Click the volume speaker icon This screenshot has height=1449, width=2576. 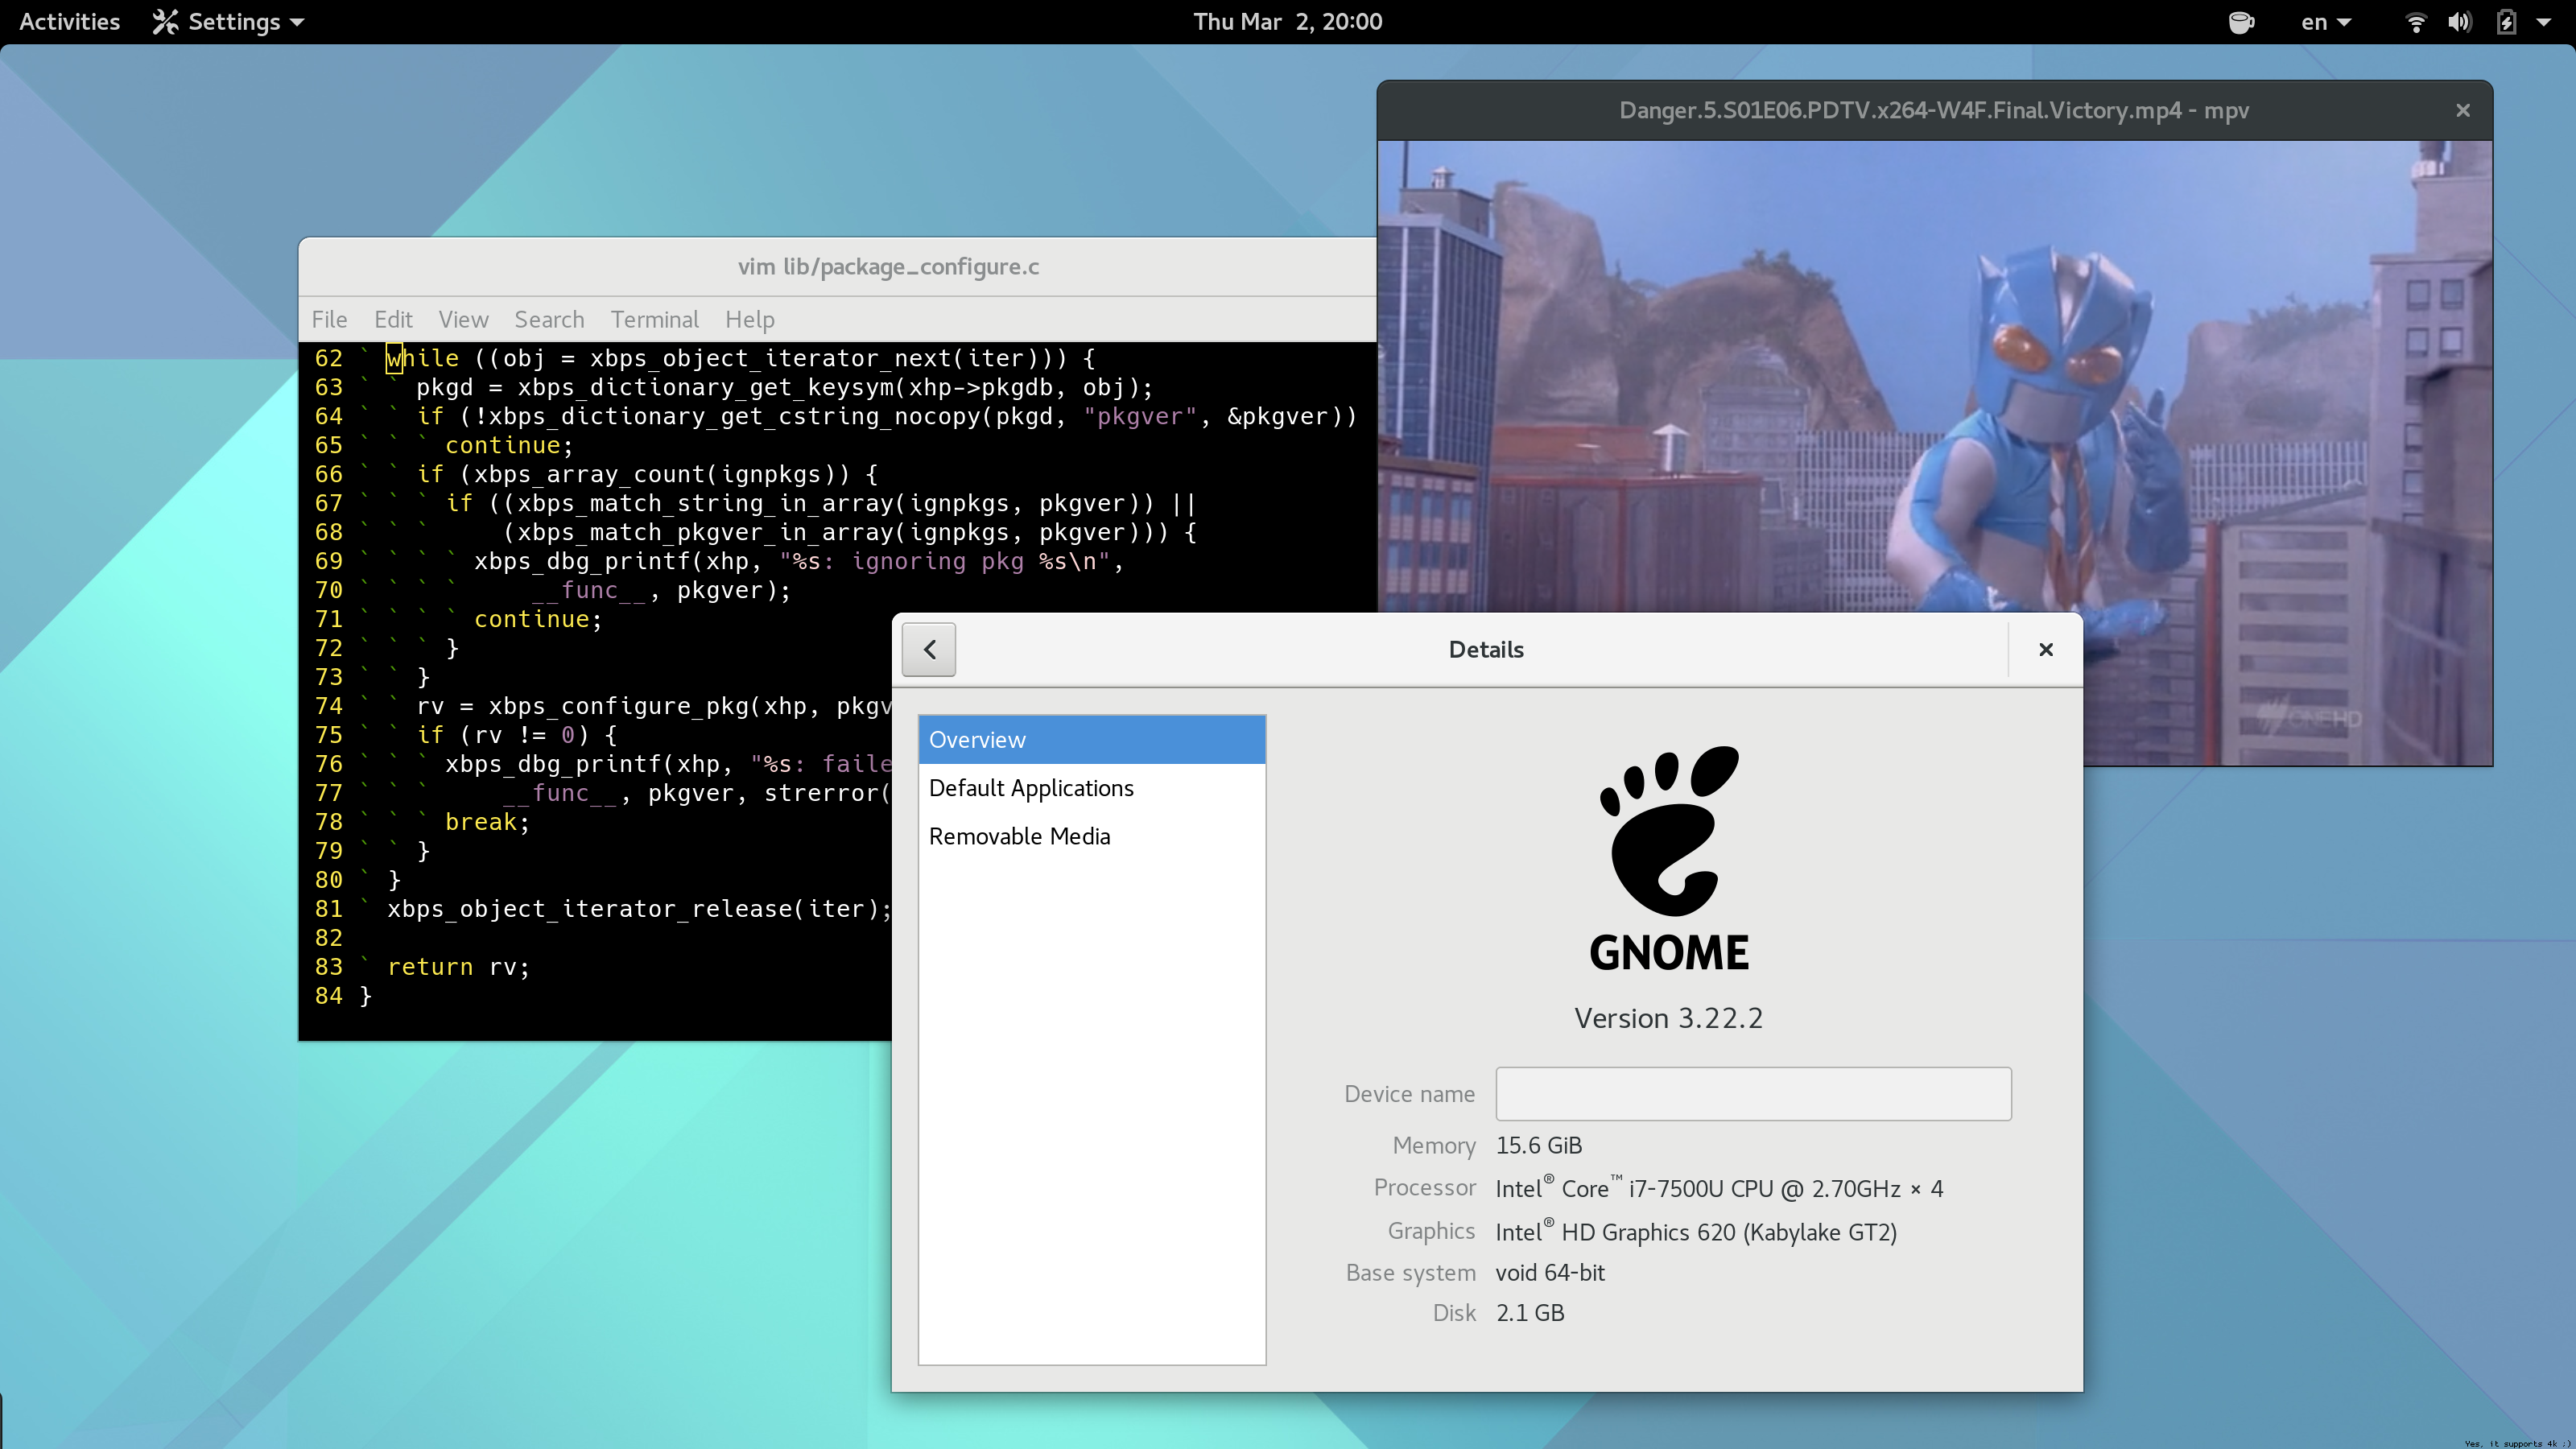2459,22
